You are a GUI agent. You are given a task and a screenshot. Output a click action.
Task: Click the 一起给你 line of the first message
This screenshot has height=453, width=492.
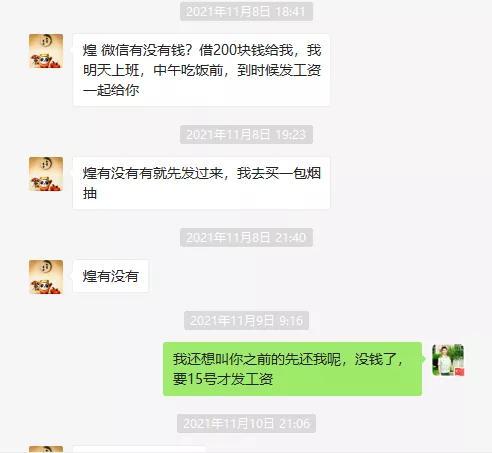111,90
